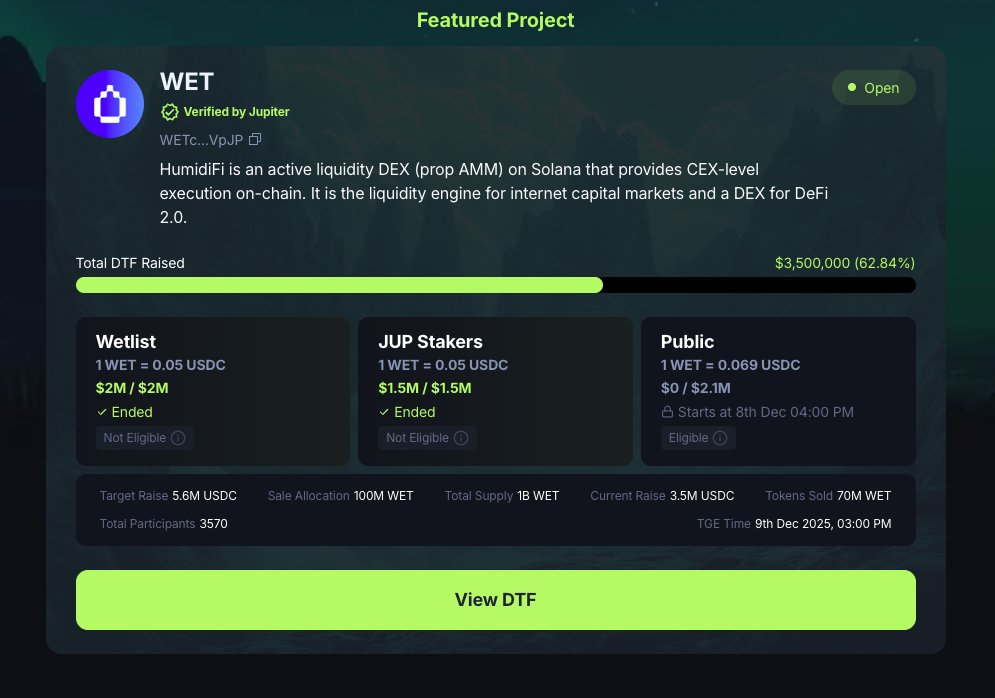Screen dimensions: 995x698
Task: Click the View DTF button
Action: tap(496, 599)
